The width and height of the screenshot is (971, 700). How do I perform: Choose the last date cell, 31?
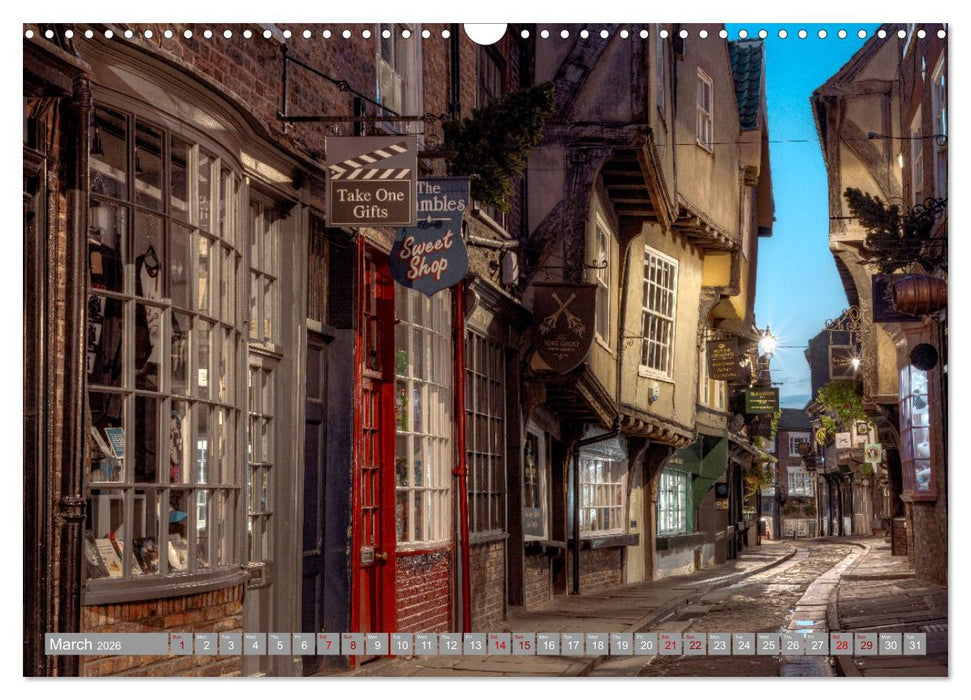click(914, 644)
